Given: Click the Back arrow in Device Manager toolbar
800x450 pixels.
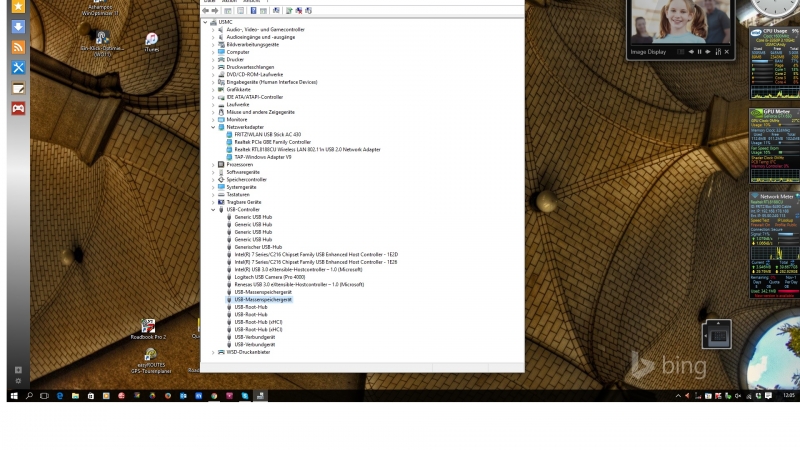Looking at the screenshot, I should tap(205, 10).
